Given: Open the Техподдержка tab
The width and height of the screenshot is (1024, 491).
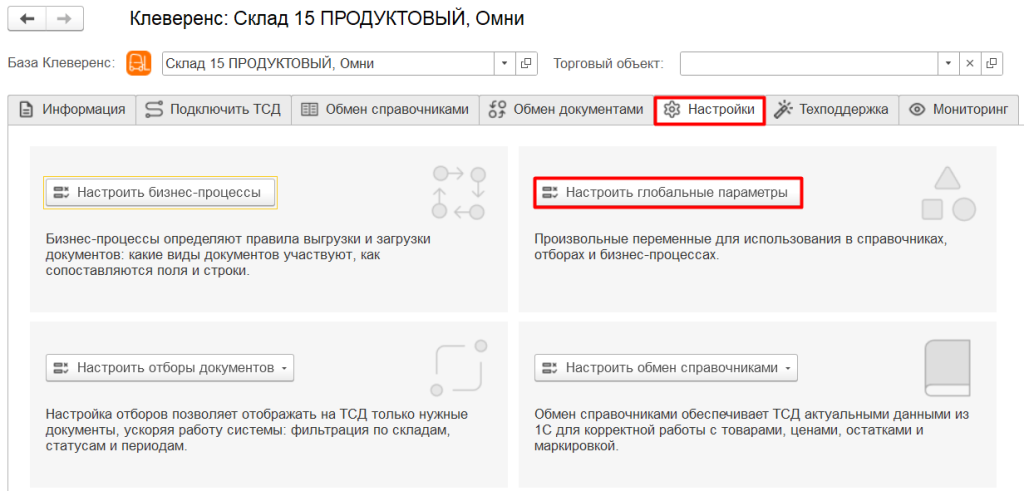Looking at the screenshot, I should point(831,110).
